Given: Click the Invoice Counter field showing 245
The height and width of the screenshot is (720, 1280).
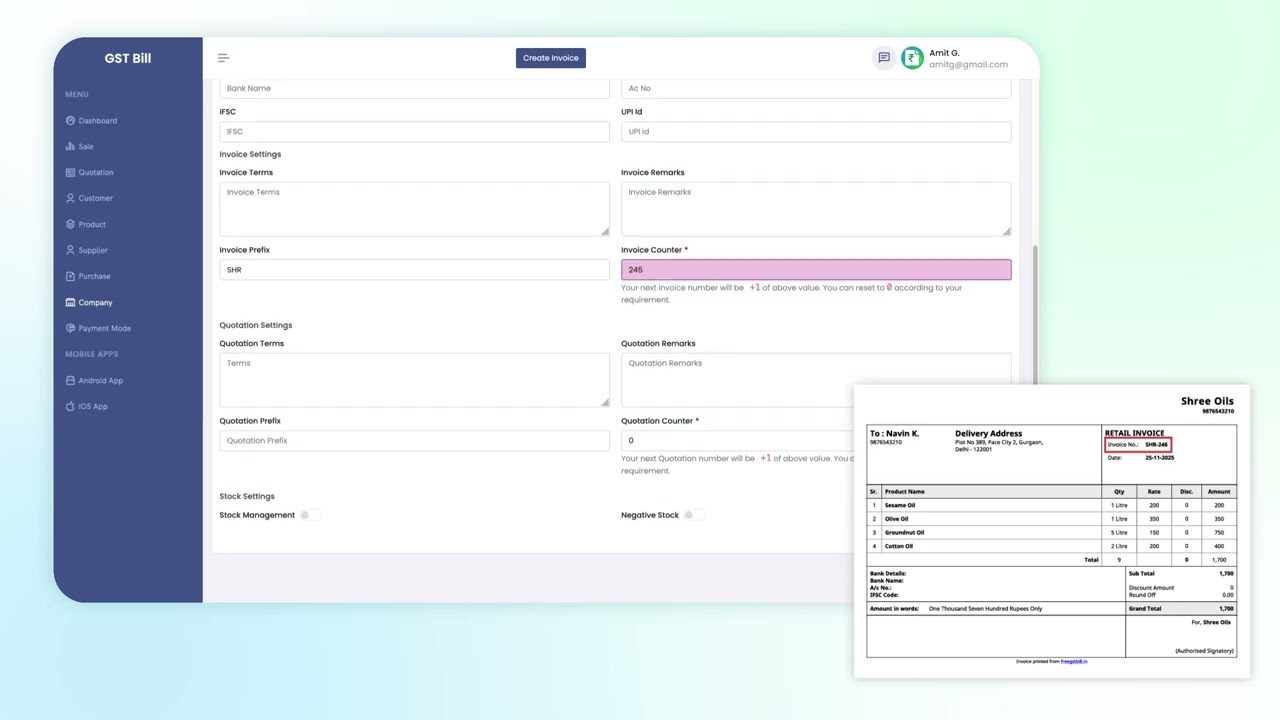Looking at the screenshot, I should (x=816, y=270).
